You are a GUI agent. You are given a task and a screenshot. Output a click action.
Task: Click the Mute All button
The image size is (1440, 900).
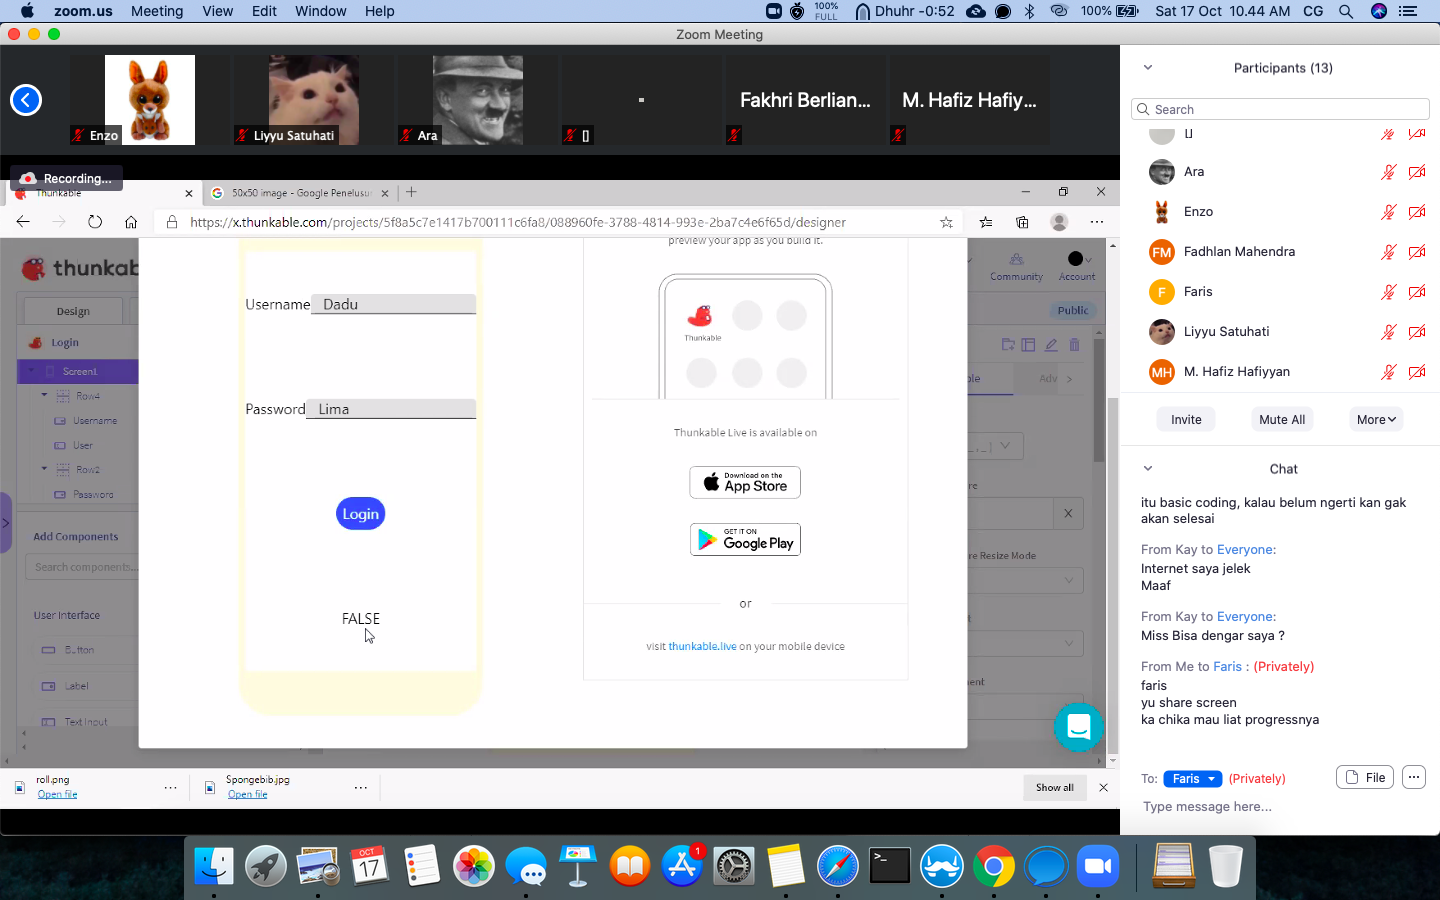click(1282, 419)
